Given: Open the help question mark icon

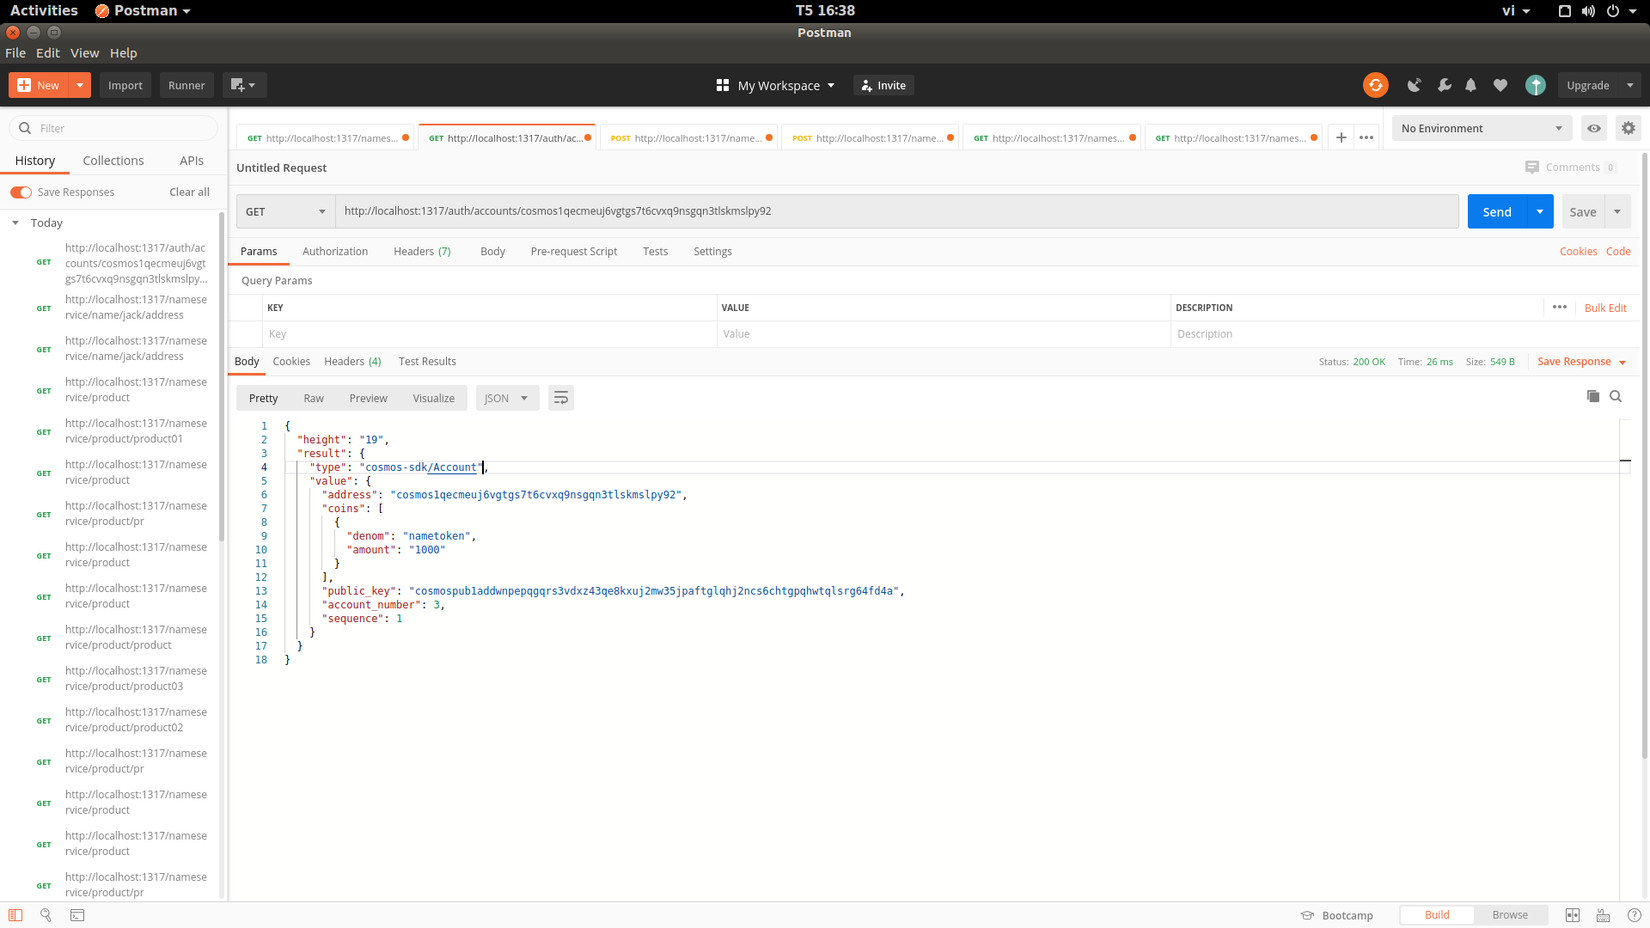Looking at the screenshot, I should coord(1634,915).
